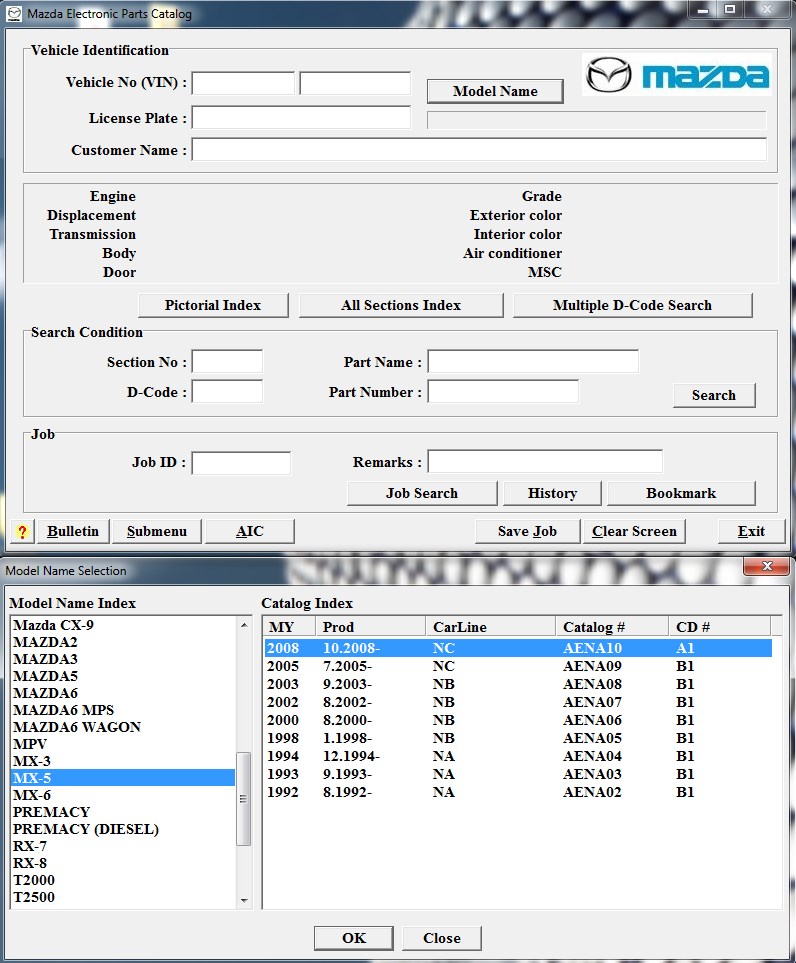The width and height of the screenshot is (796, 963).
Task: Click the AIC button
Action: (249, 531)
